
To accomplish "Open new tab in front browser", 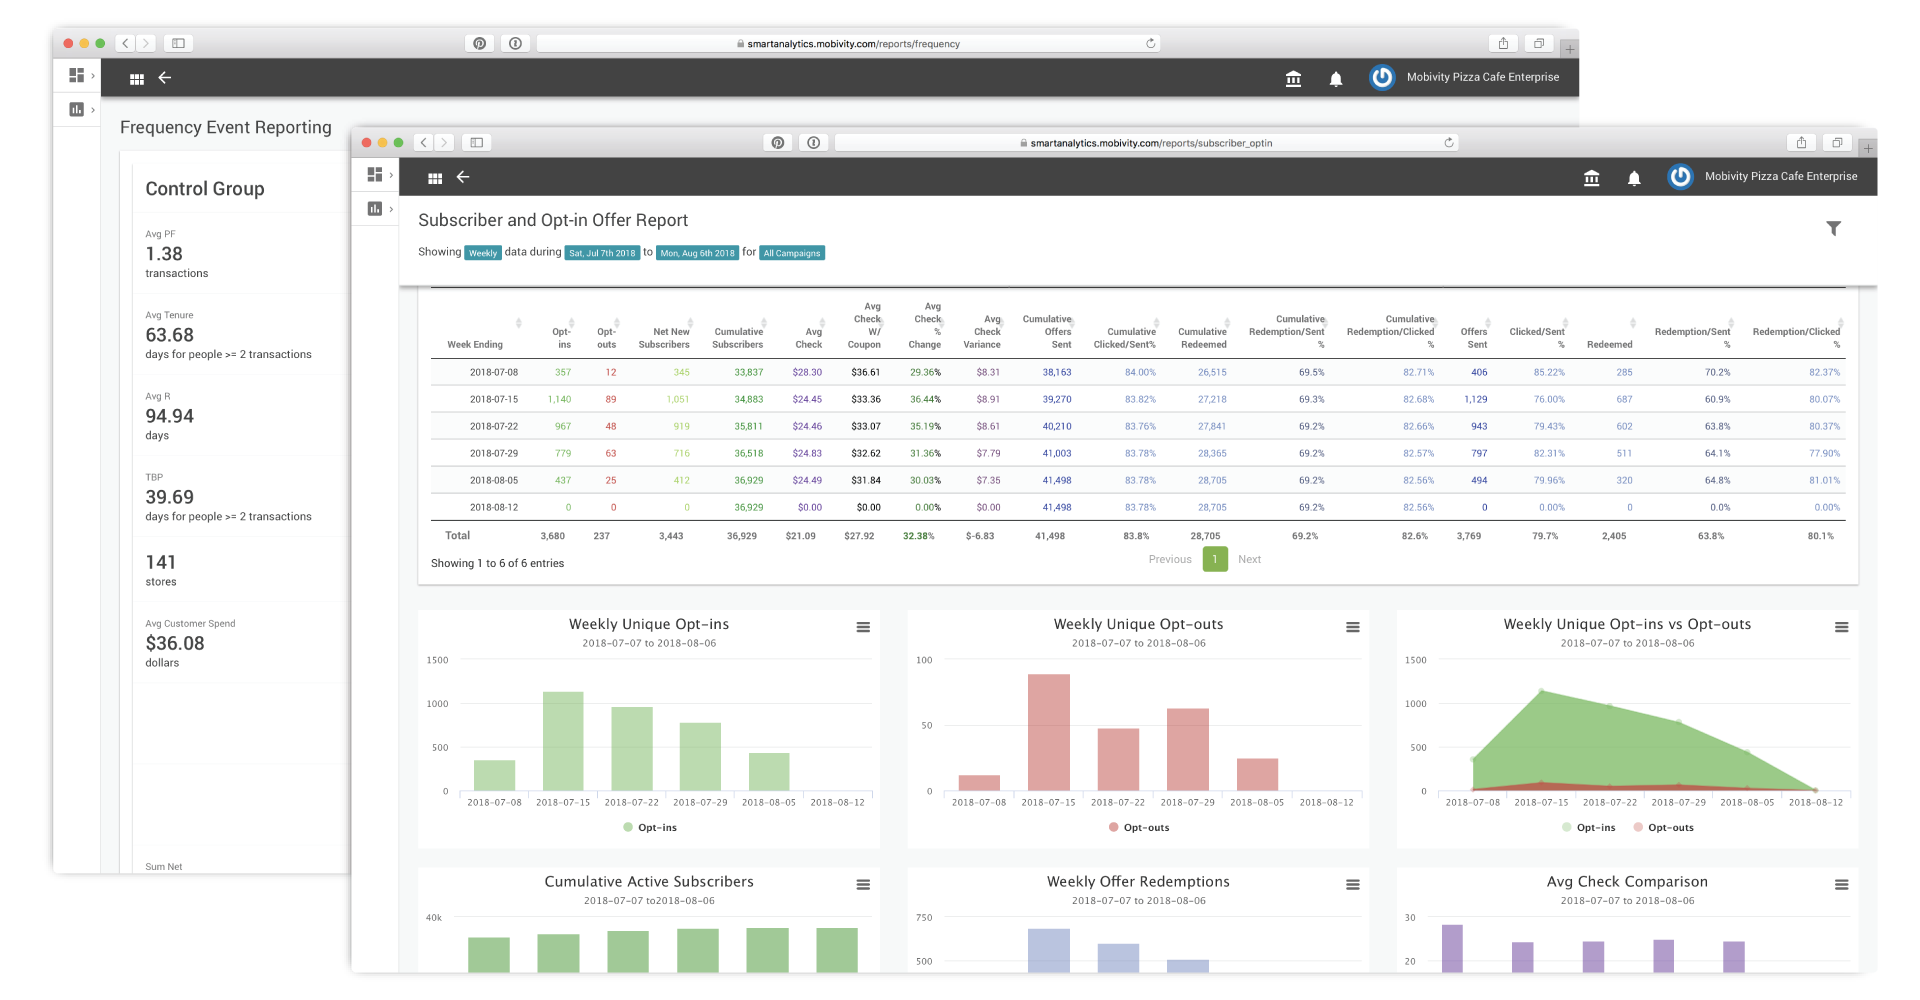I will click(1868, 148).
